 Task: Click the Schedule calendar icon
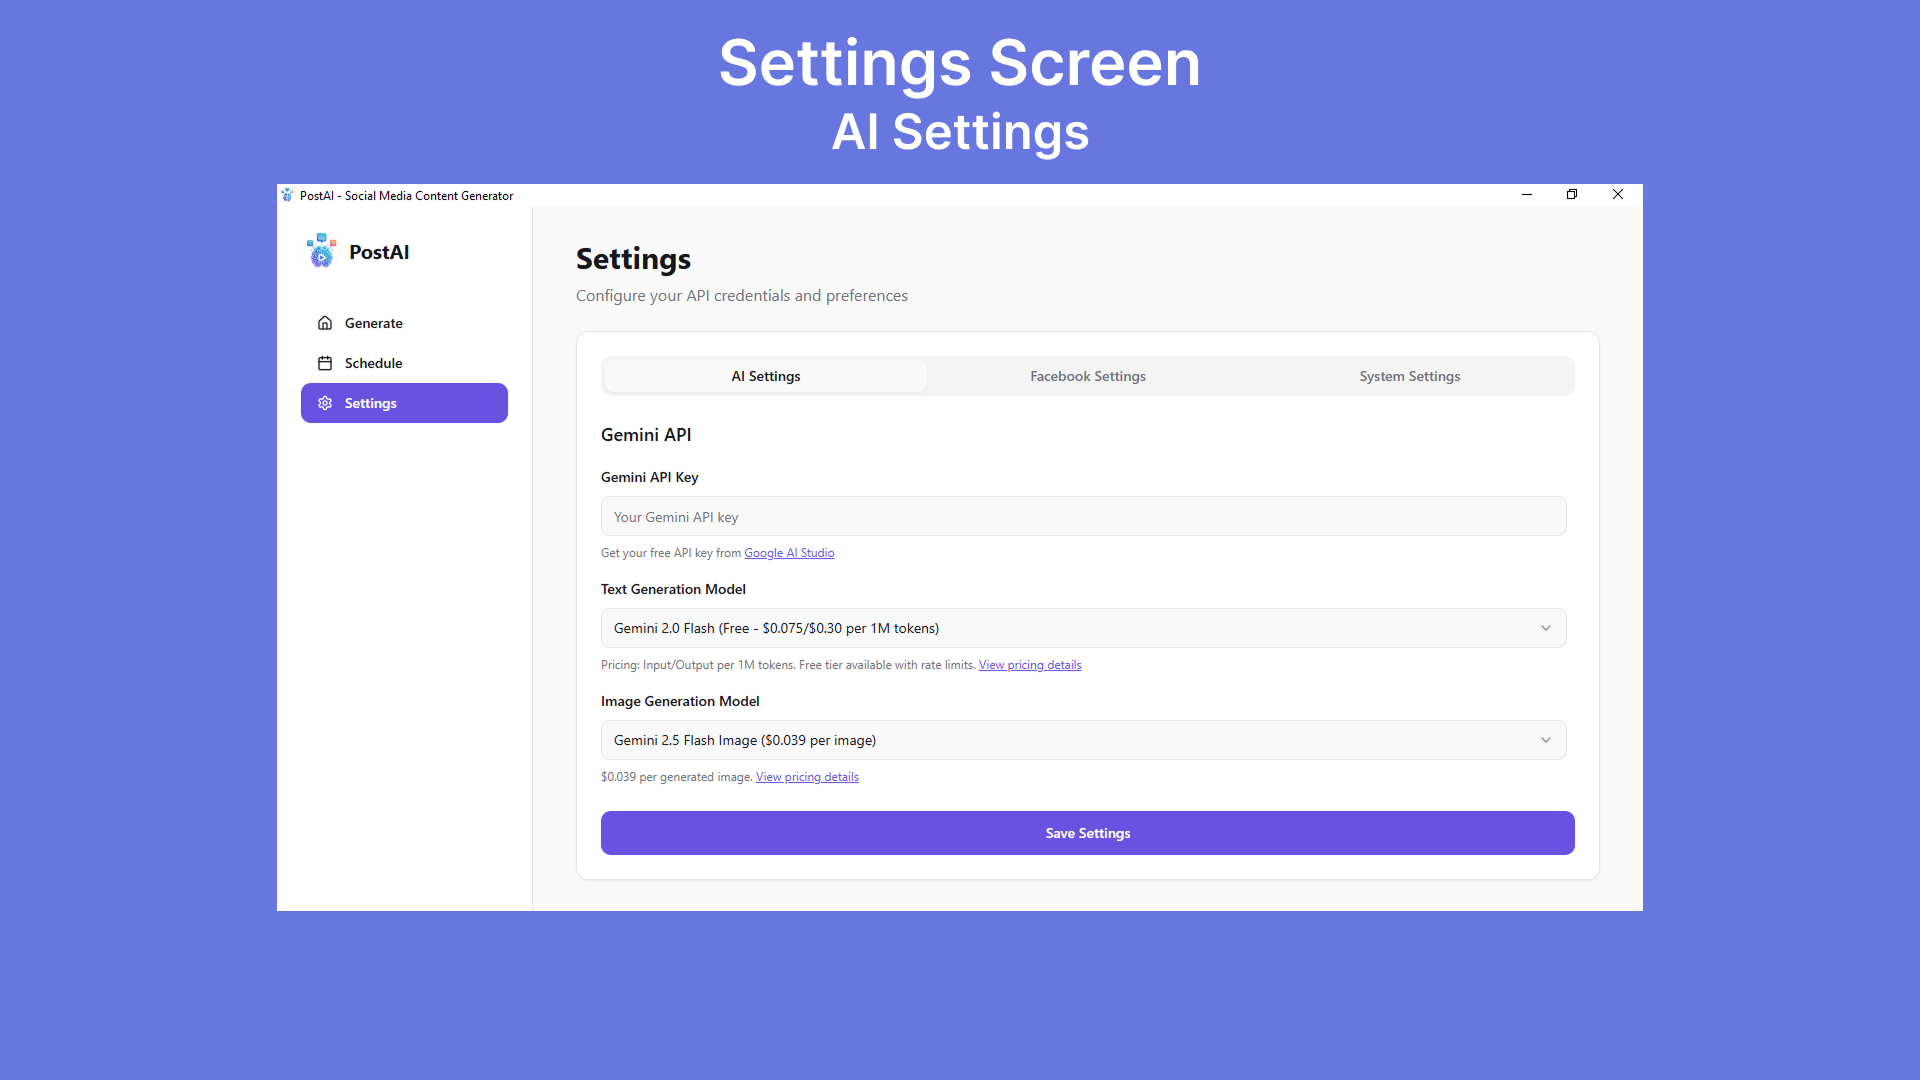click(325, 363)
